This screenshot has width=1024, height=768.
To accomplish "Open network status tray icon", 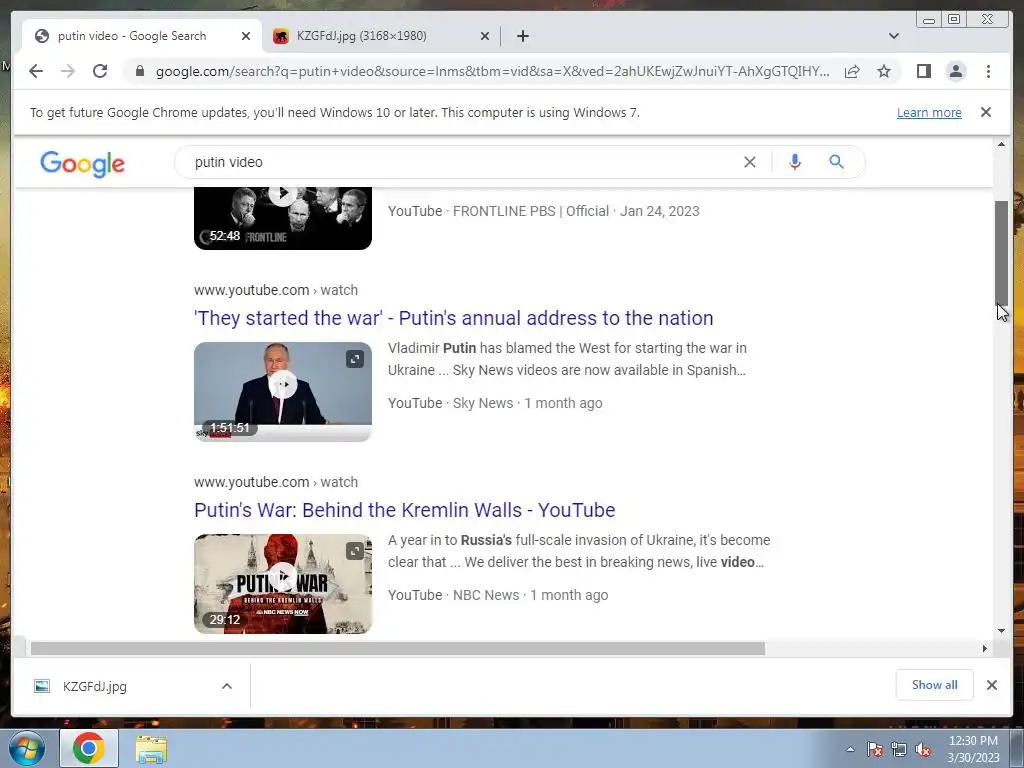I will click(899, 750).
